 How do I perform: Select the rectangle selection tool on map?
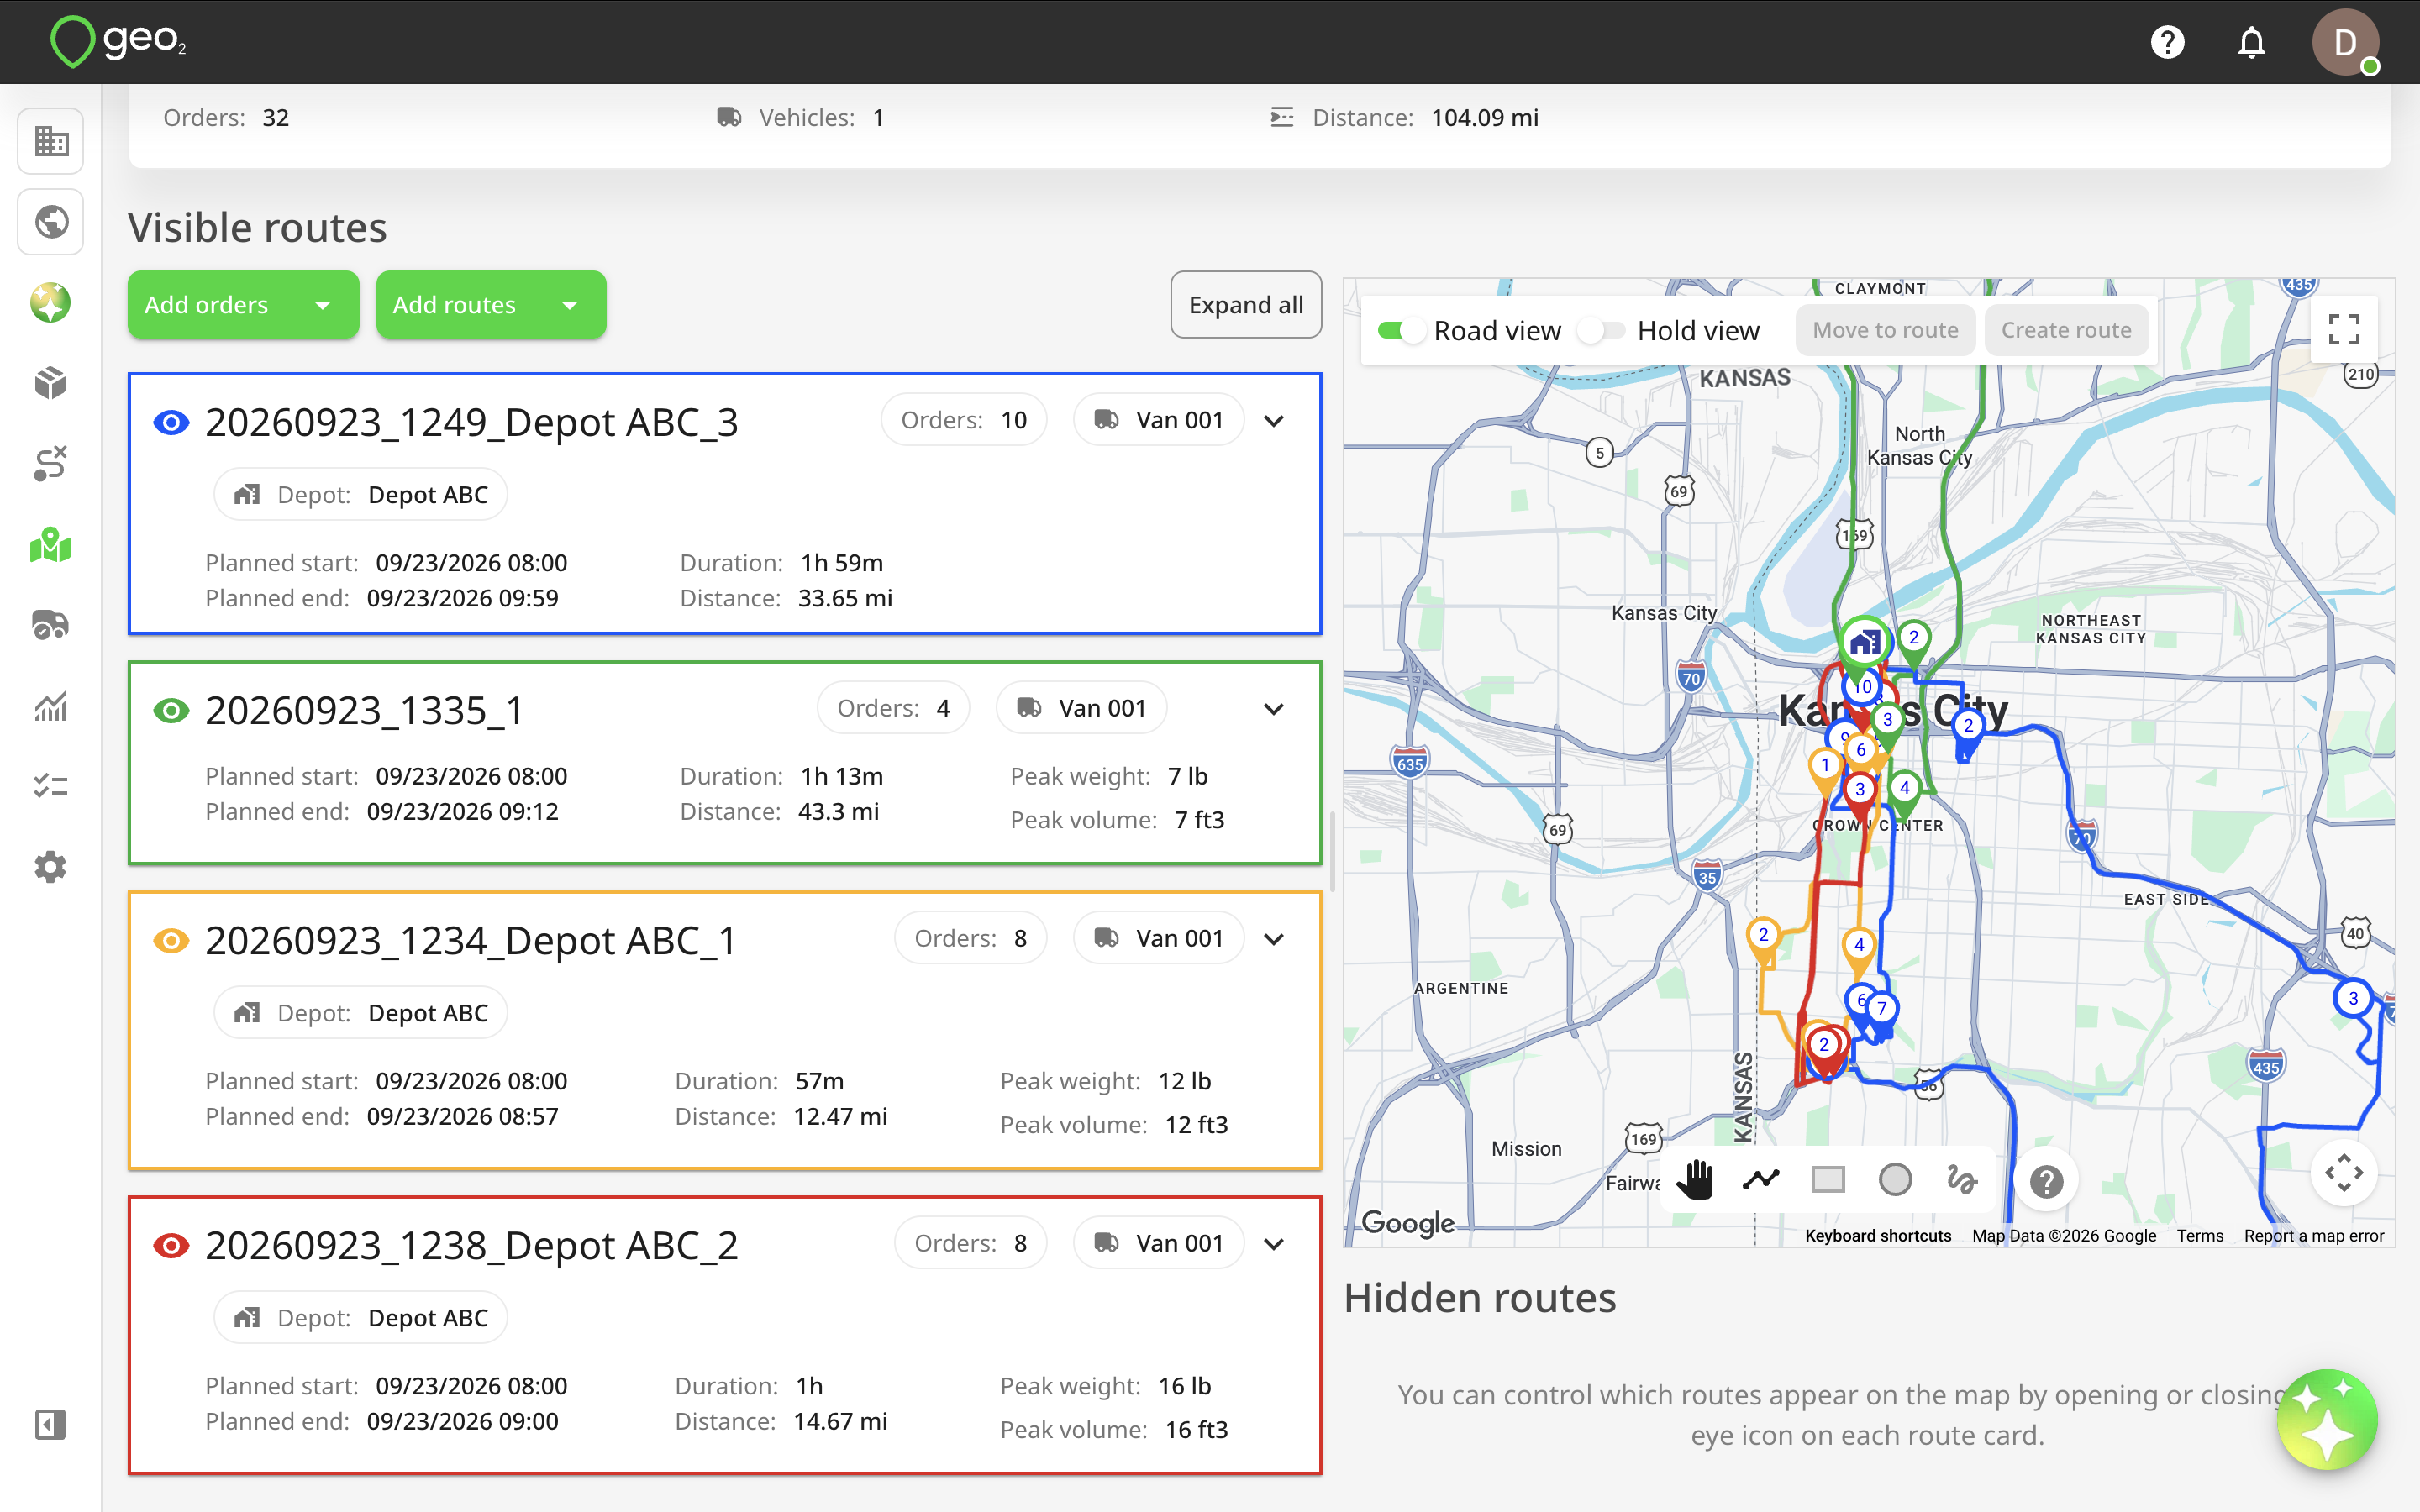click(1828, 1180)
